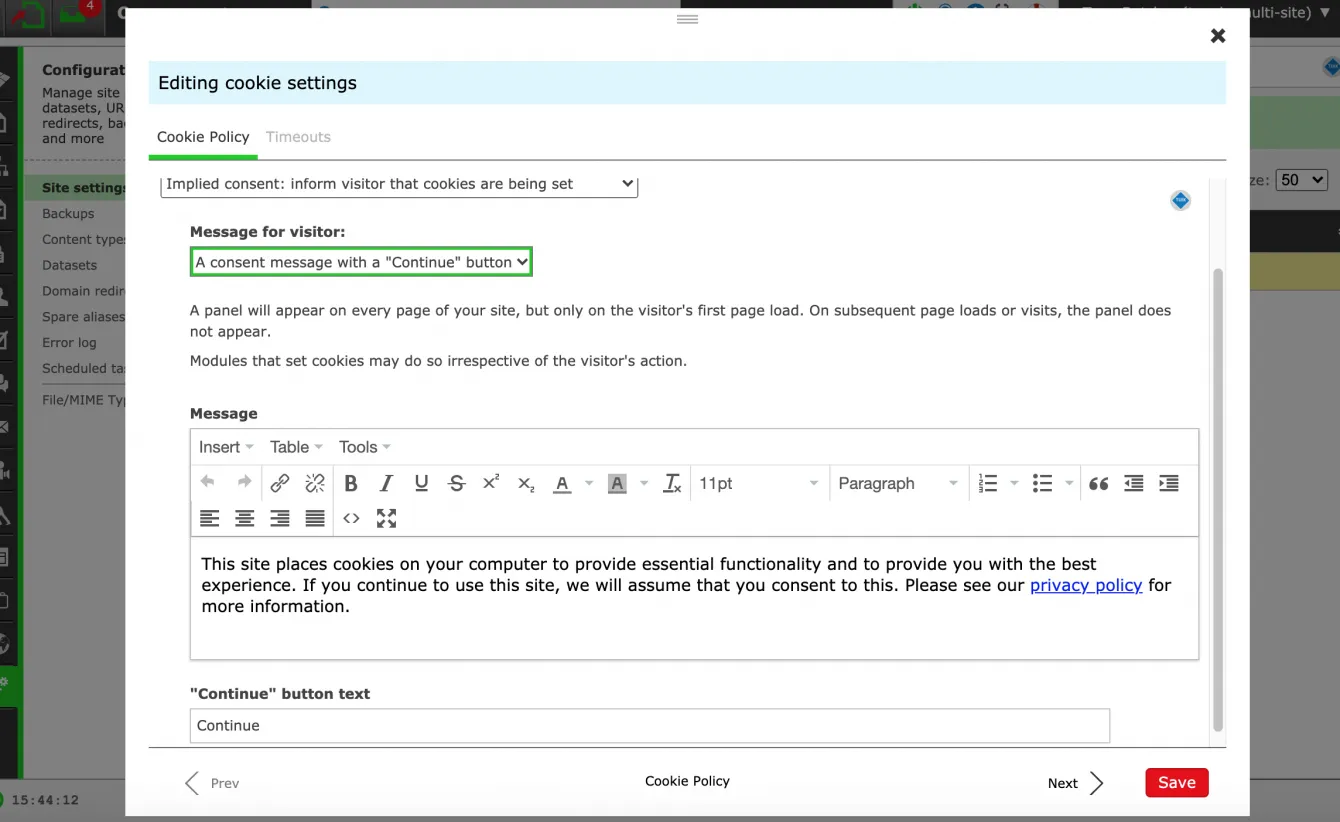Image resolution: width=1340 pixels, height=822 pixels.
Task: Toggle underline formatting
Action: tap(421, 483)
